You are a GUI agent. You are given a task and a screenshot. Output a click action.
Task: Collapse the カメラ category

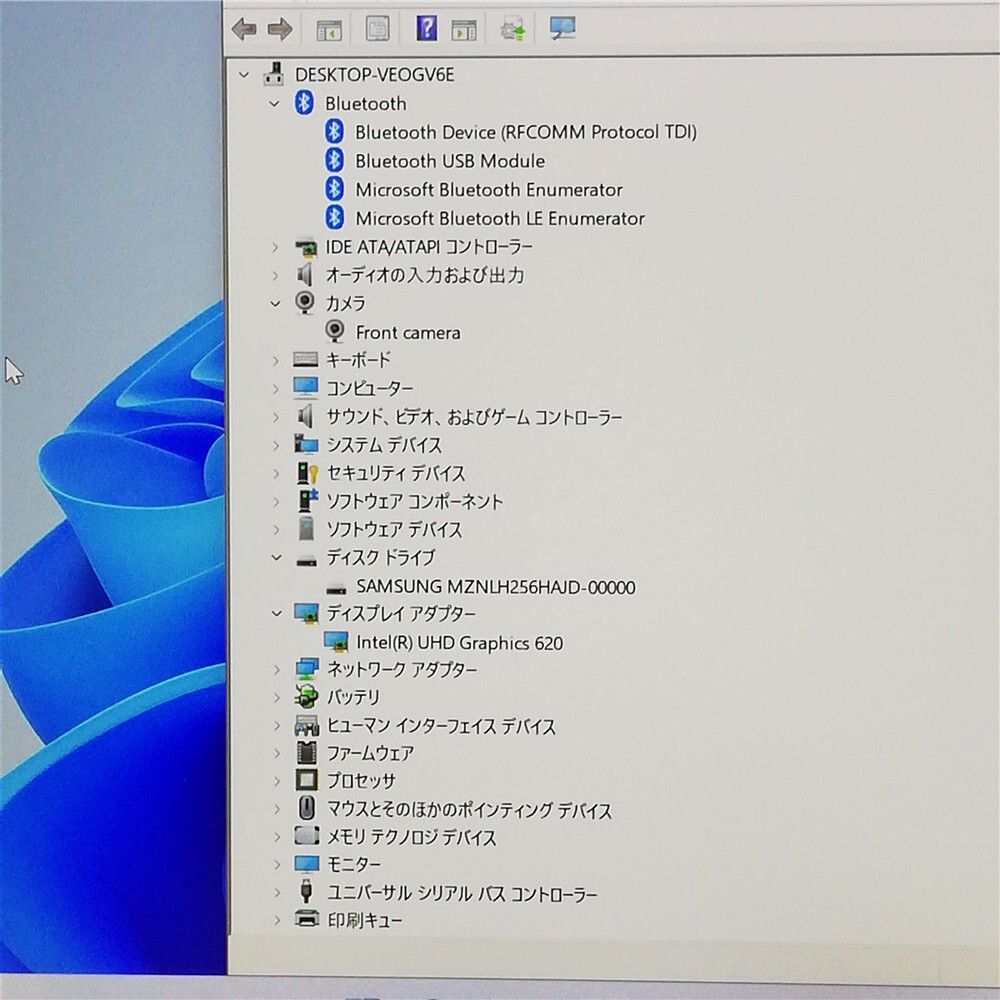pyautogui.click(x=276, y=304)
